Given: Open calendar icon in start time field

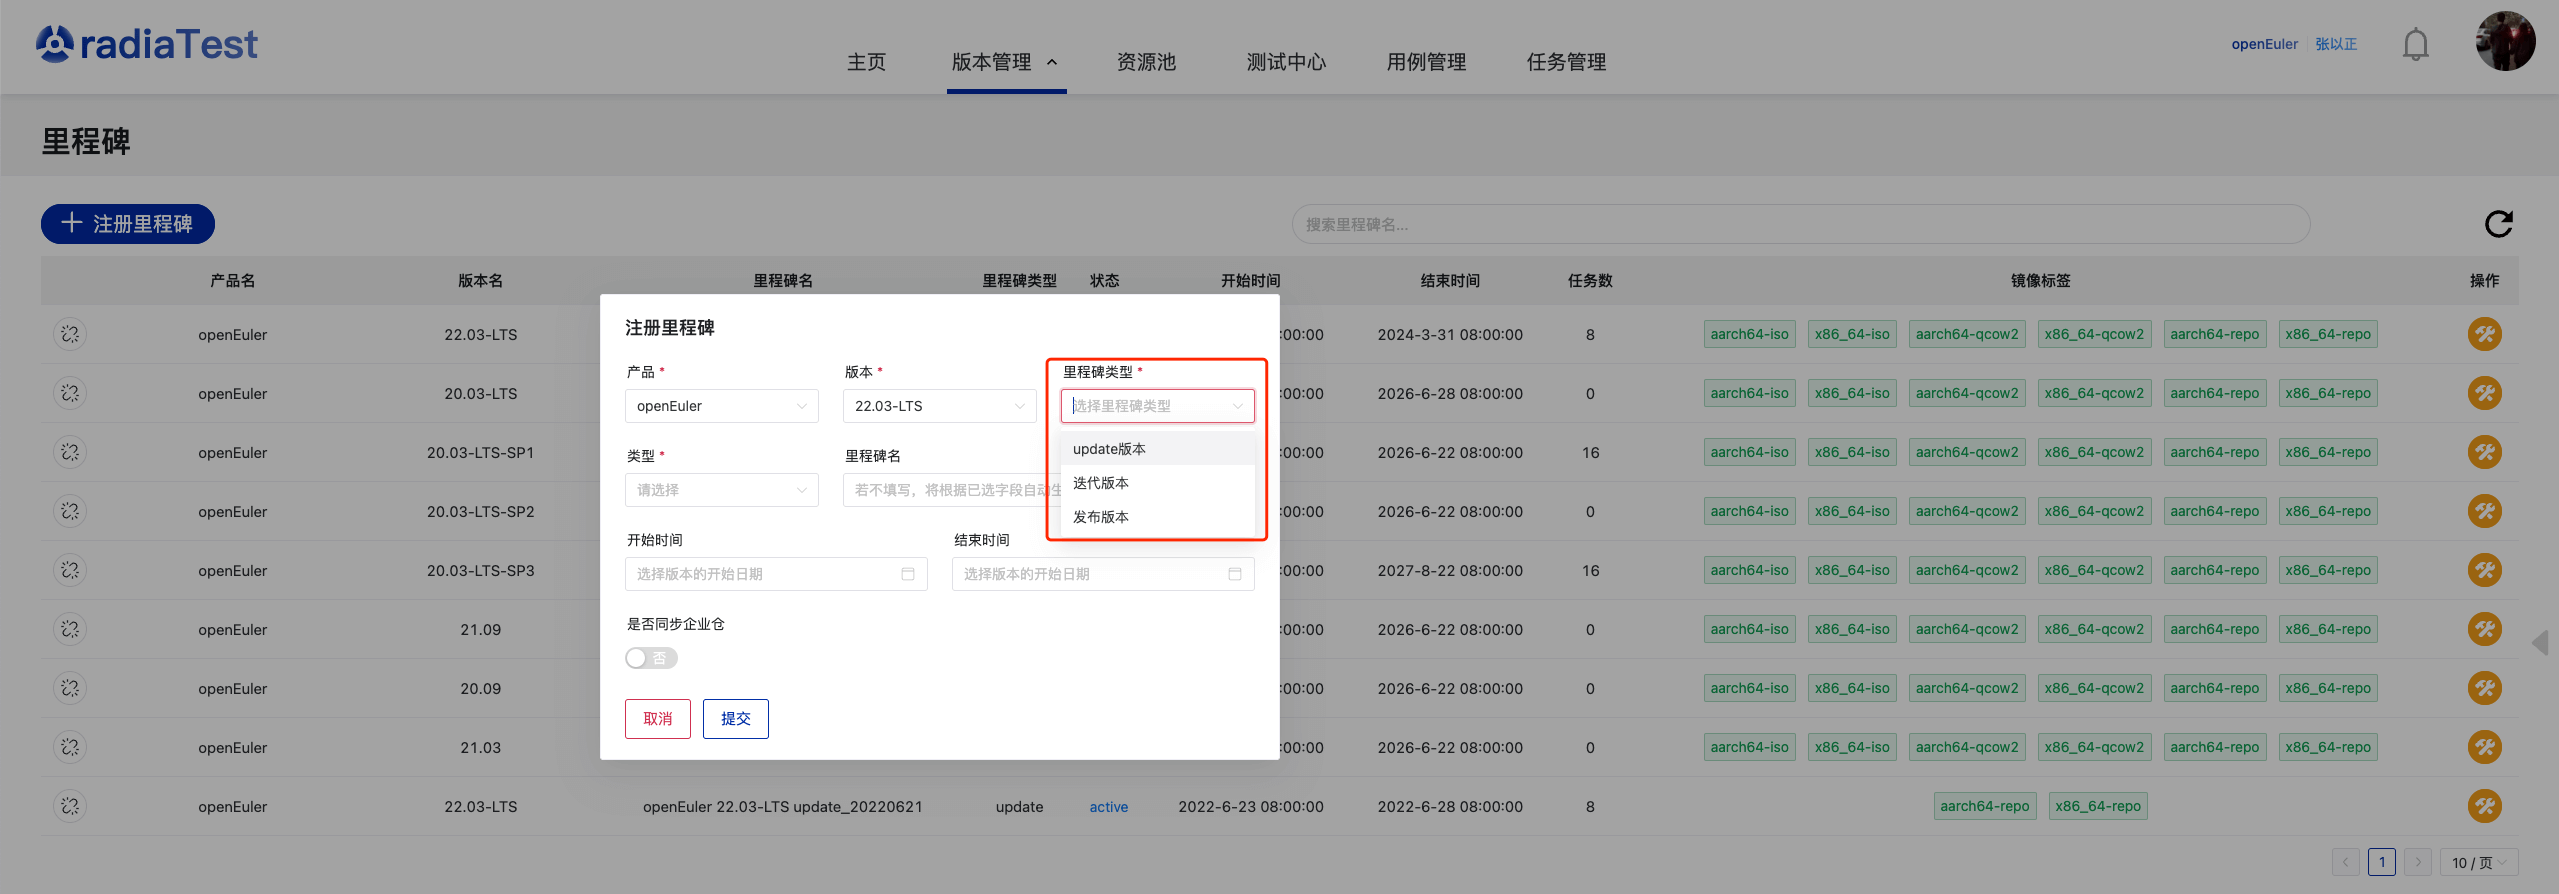Looking at the screenshot, I should 907,574.
